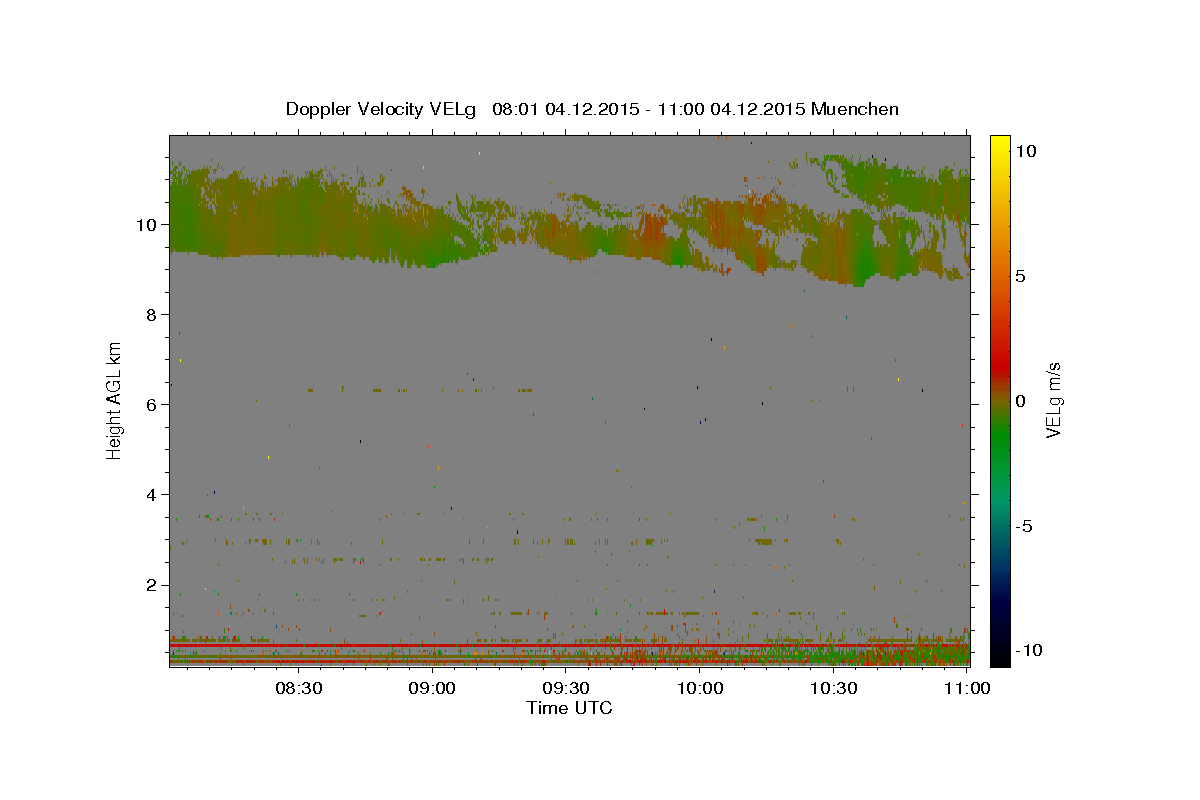This screenshot has width=1200, height=800.
Task: Click the 'Time UTC' axis label
Action: pos(569,708)
